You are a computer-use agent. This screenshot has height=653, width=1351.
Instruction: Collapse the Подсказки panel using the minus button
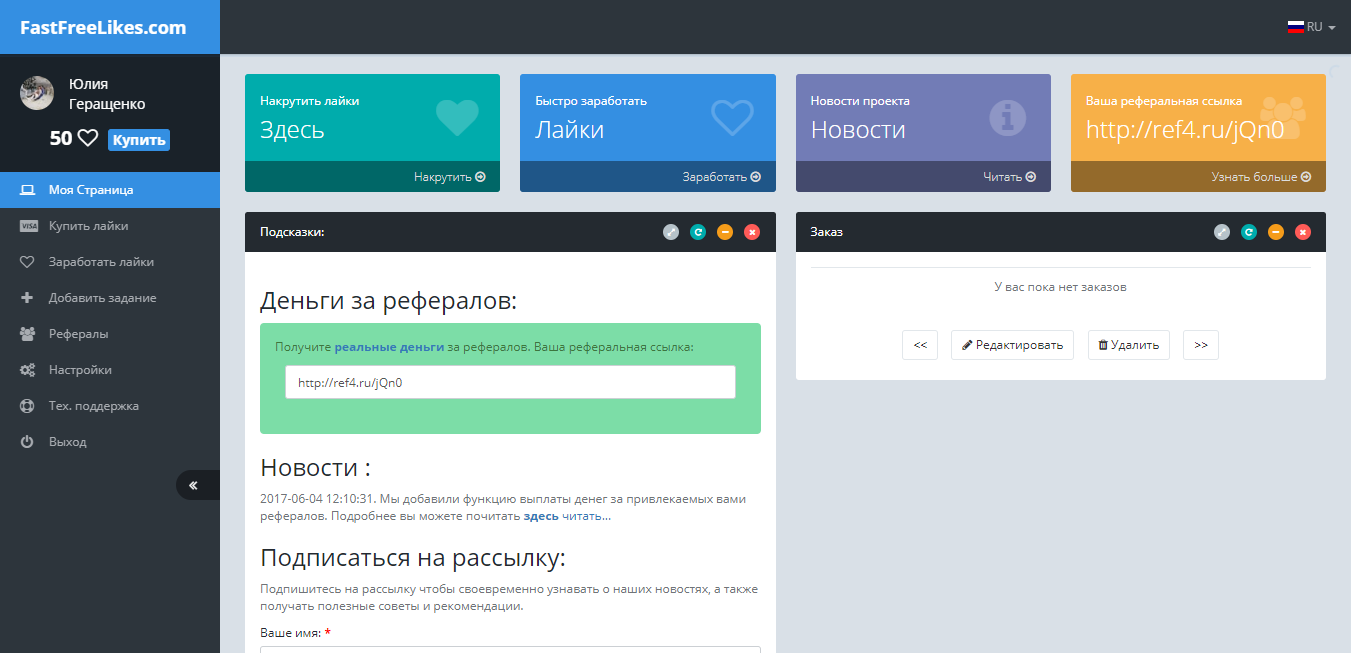tap(725, 231)
